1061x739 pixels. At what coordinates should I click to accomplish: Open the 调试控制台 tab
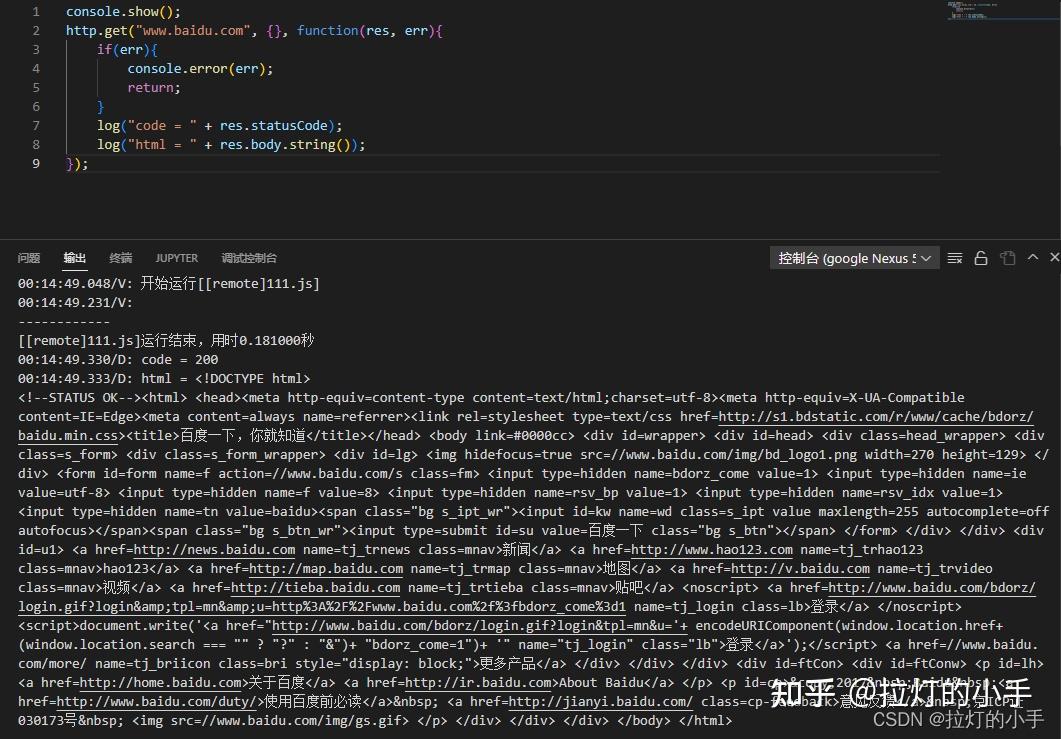coord(248,258)
